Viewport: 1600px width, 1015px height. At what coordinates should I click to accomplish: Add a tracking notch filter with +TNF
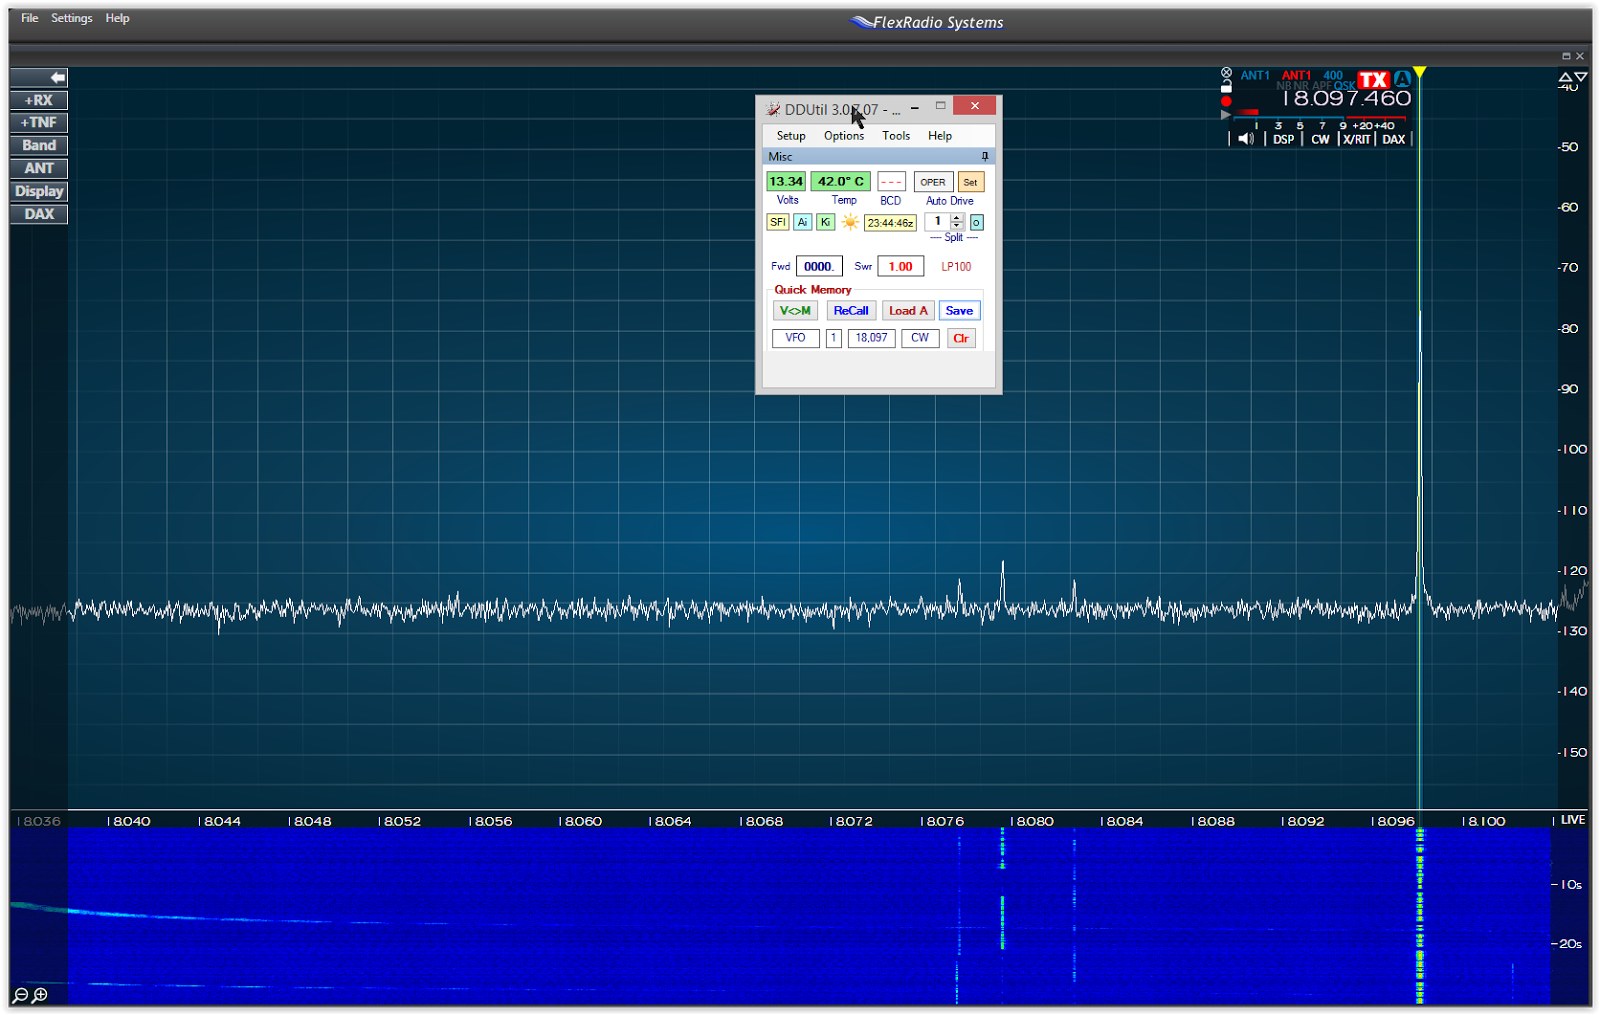39,122
